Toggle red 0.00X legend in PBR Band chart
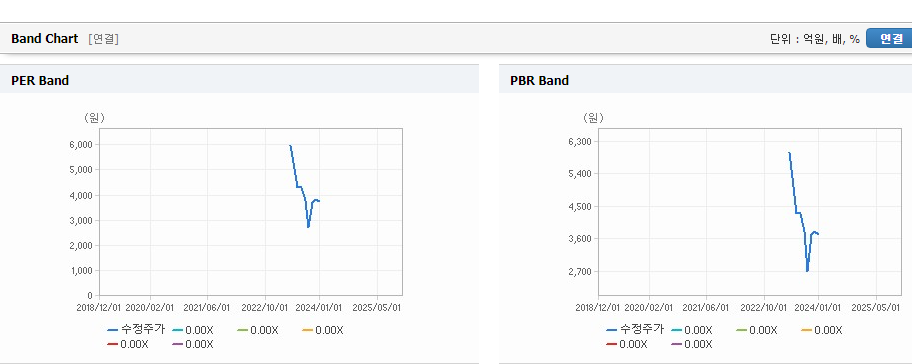Viewport: 912px width, 364px height. click(x=626, y=344)
